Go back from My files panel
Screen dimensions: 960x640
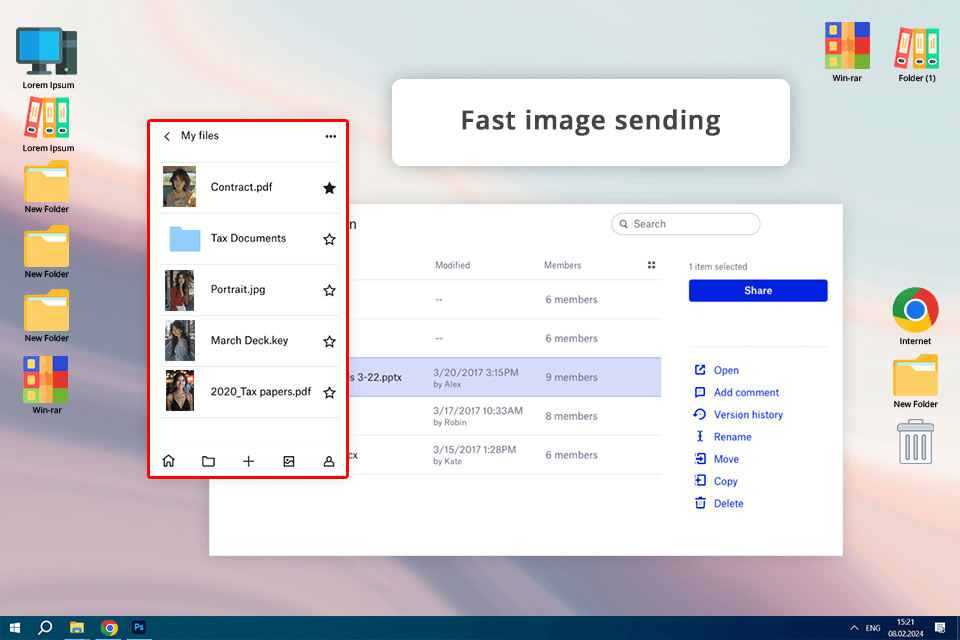pos(167,137)
